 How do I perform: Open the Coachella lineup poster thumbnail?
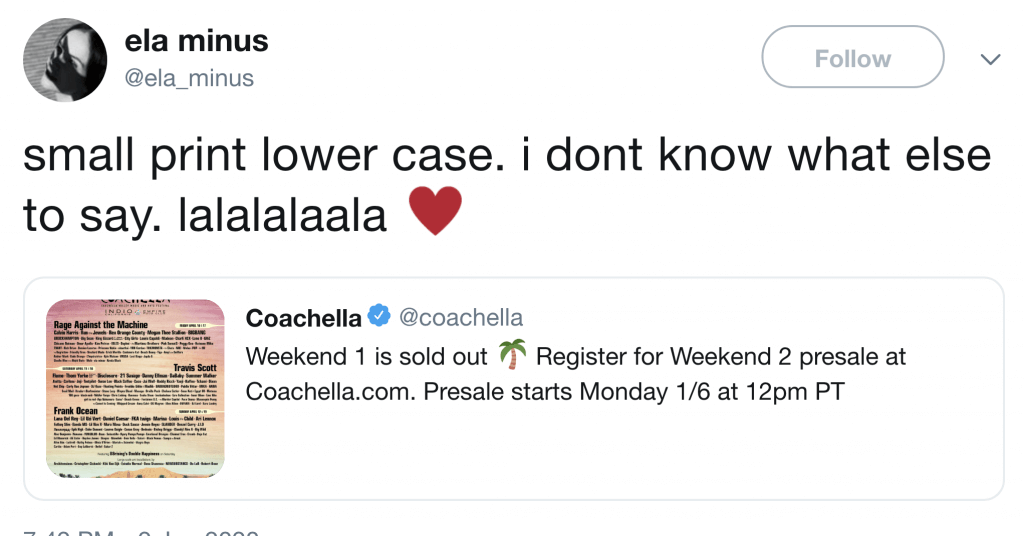[135, 387]
